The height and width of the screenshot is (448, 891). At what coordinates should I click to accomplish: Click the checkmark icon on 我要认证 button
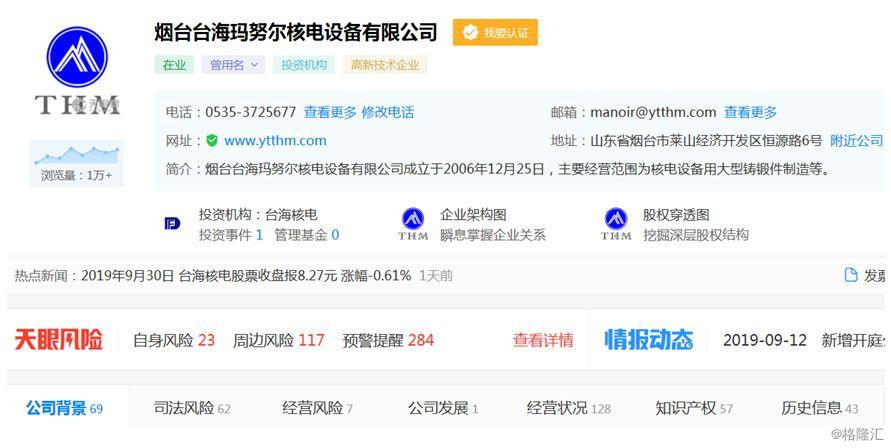click(470, 32)
